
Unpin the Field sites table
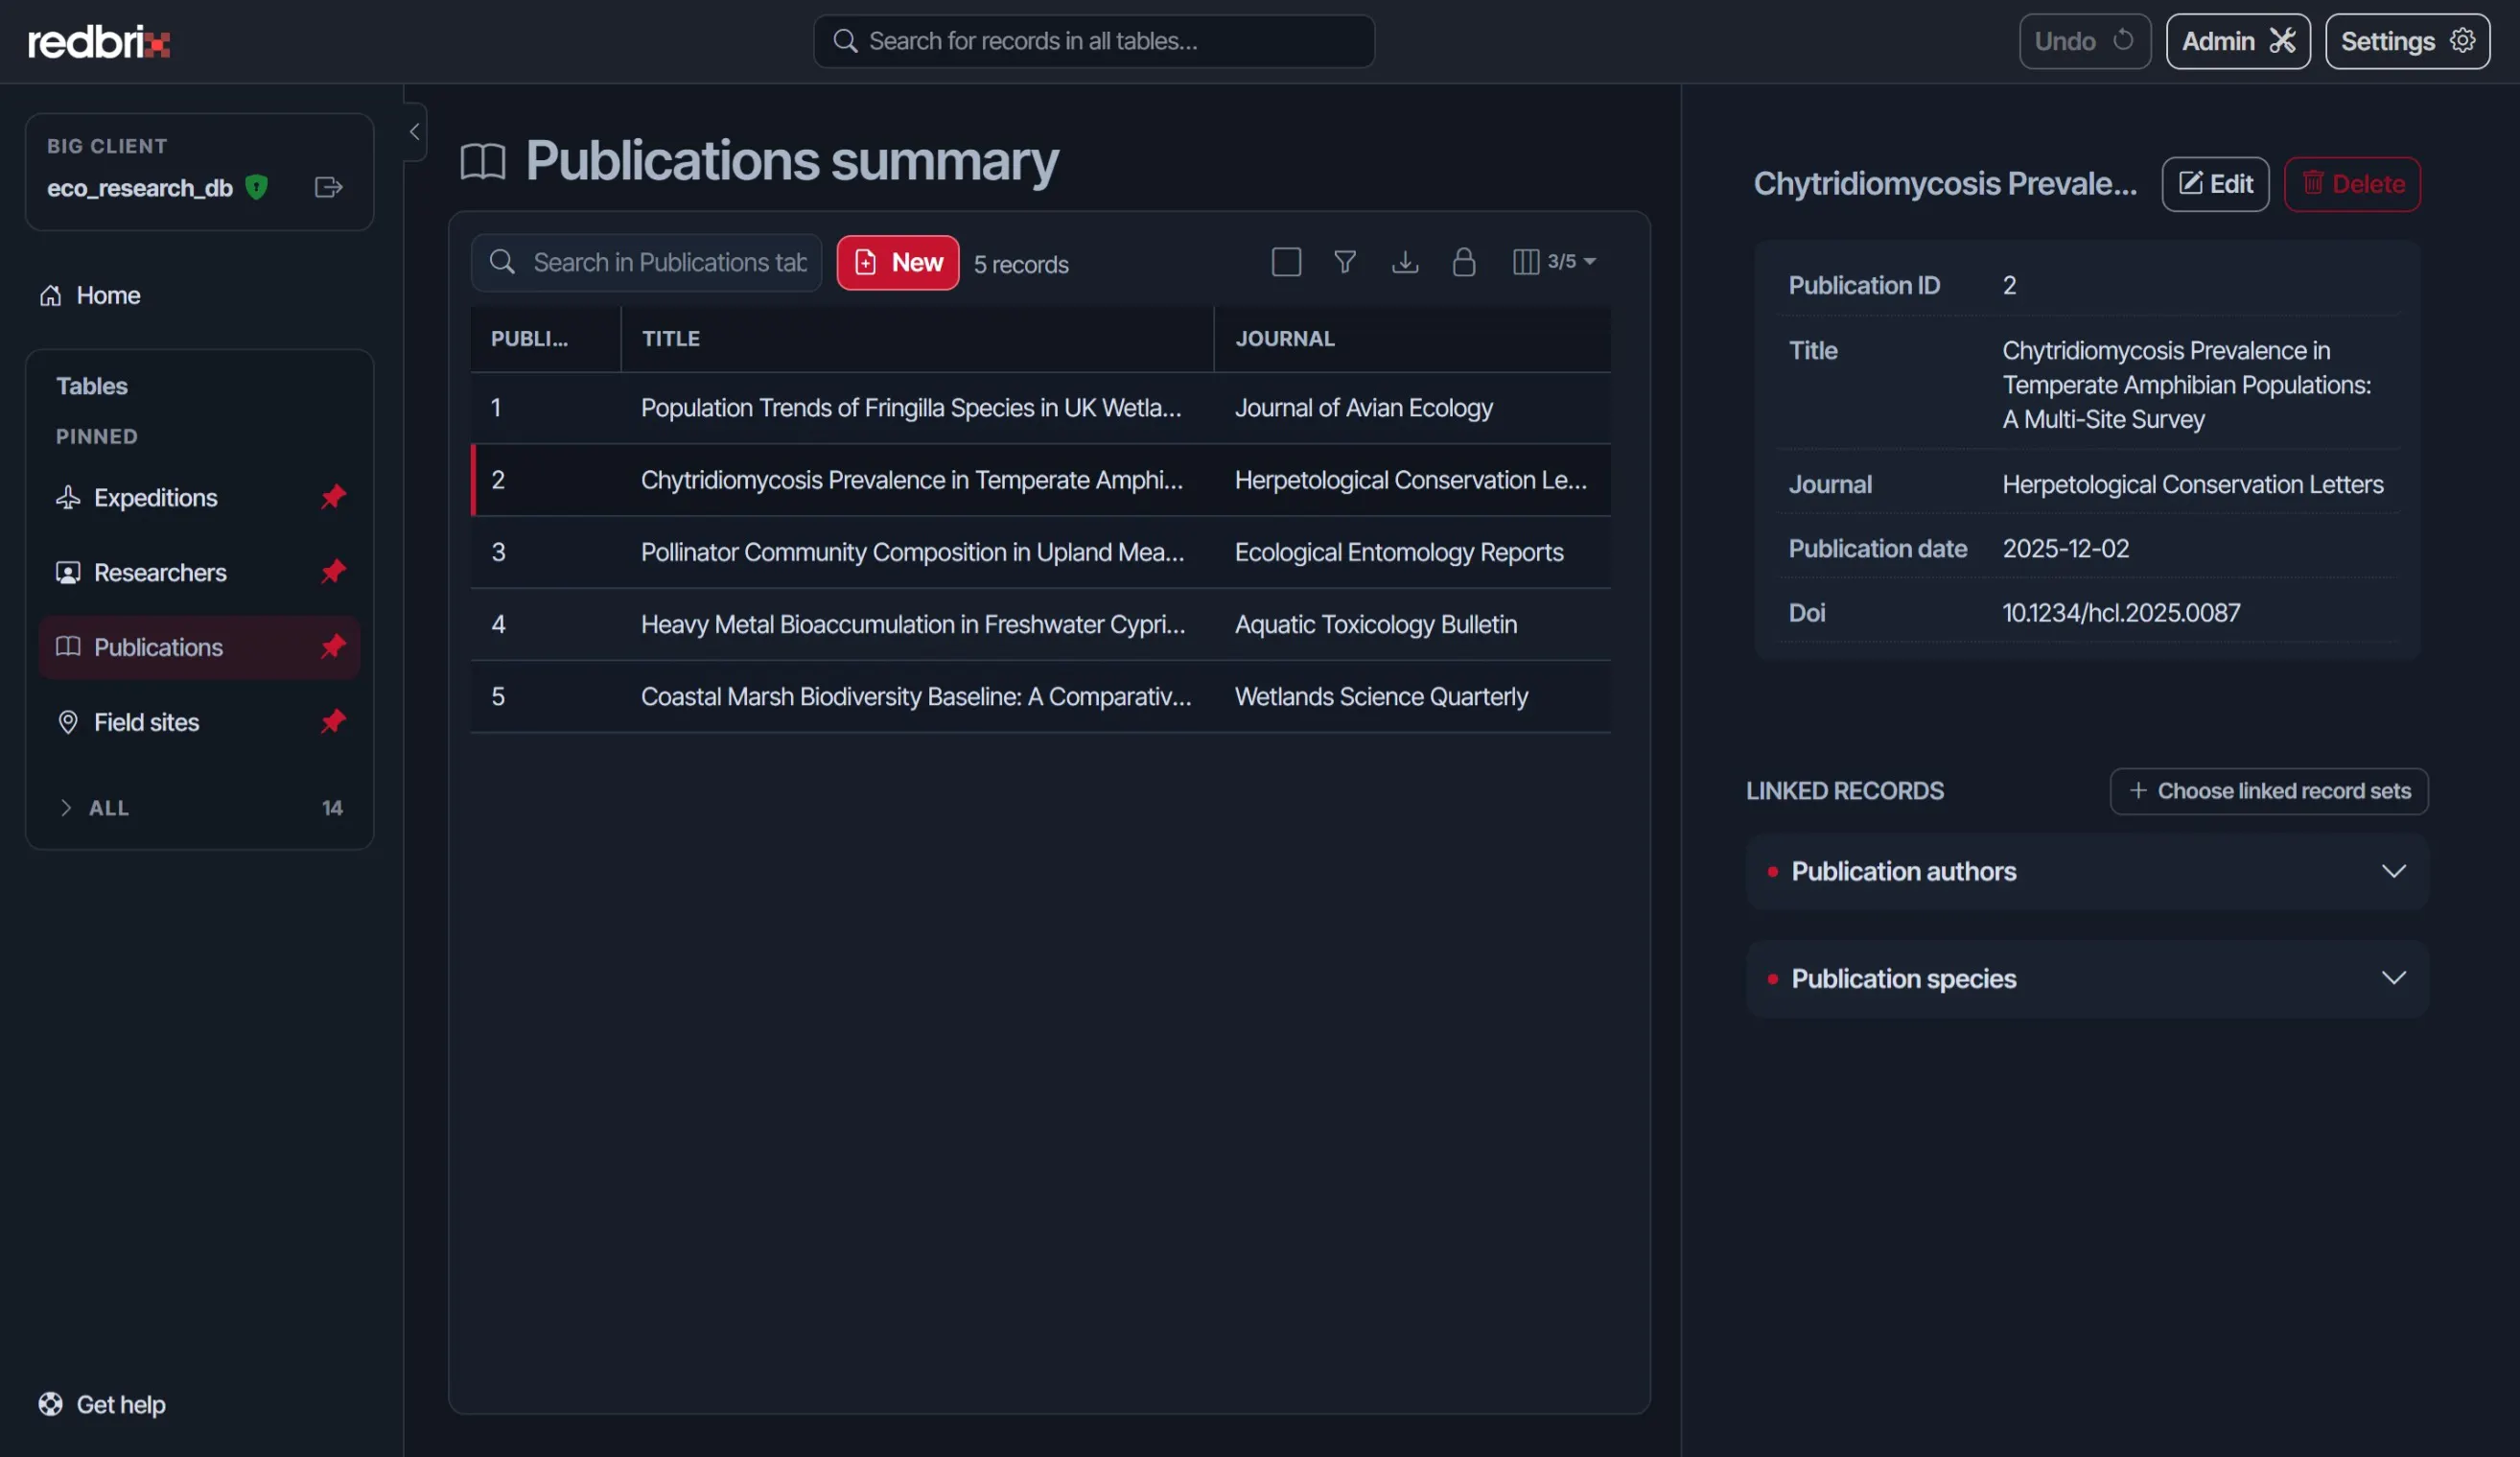(333, 721)
